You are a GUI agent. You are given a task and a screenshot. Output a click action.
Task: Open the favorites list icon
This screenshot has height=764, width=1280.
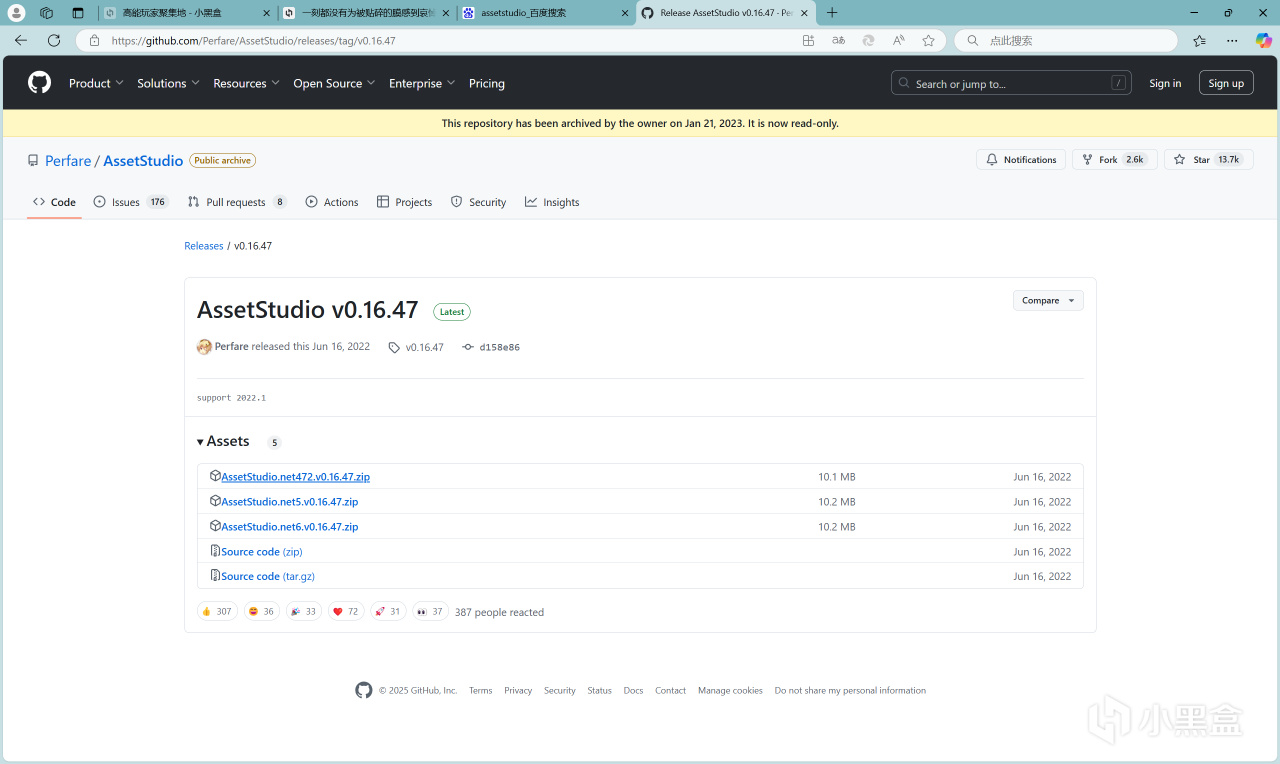click(1199, 41)
